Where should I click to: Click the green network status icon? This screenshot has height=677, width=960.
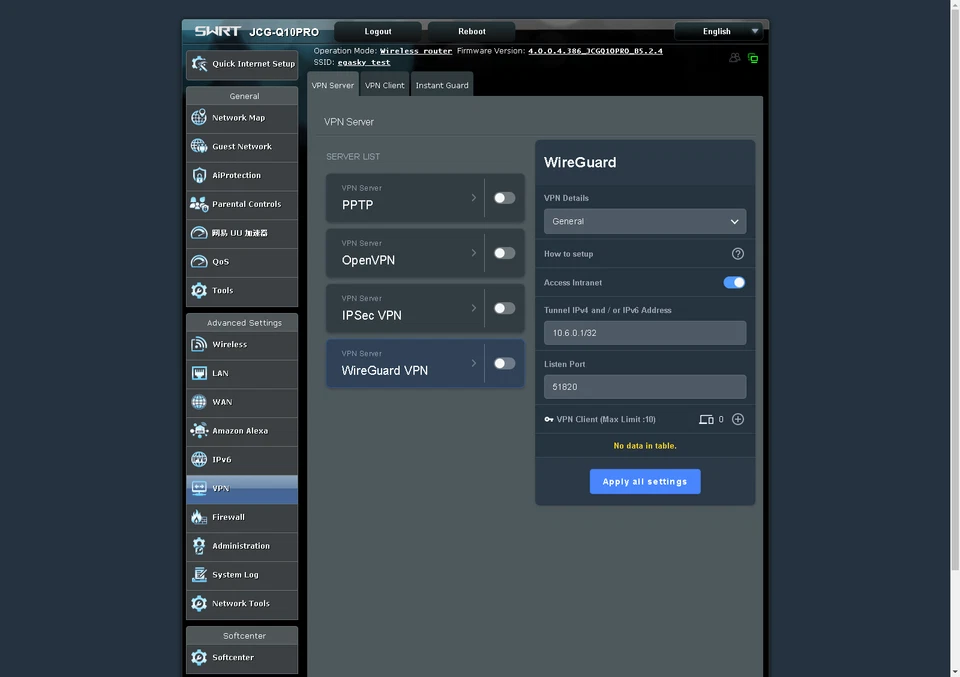coord(752,58)
